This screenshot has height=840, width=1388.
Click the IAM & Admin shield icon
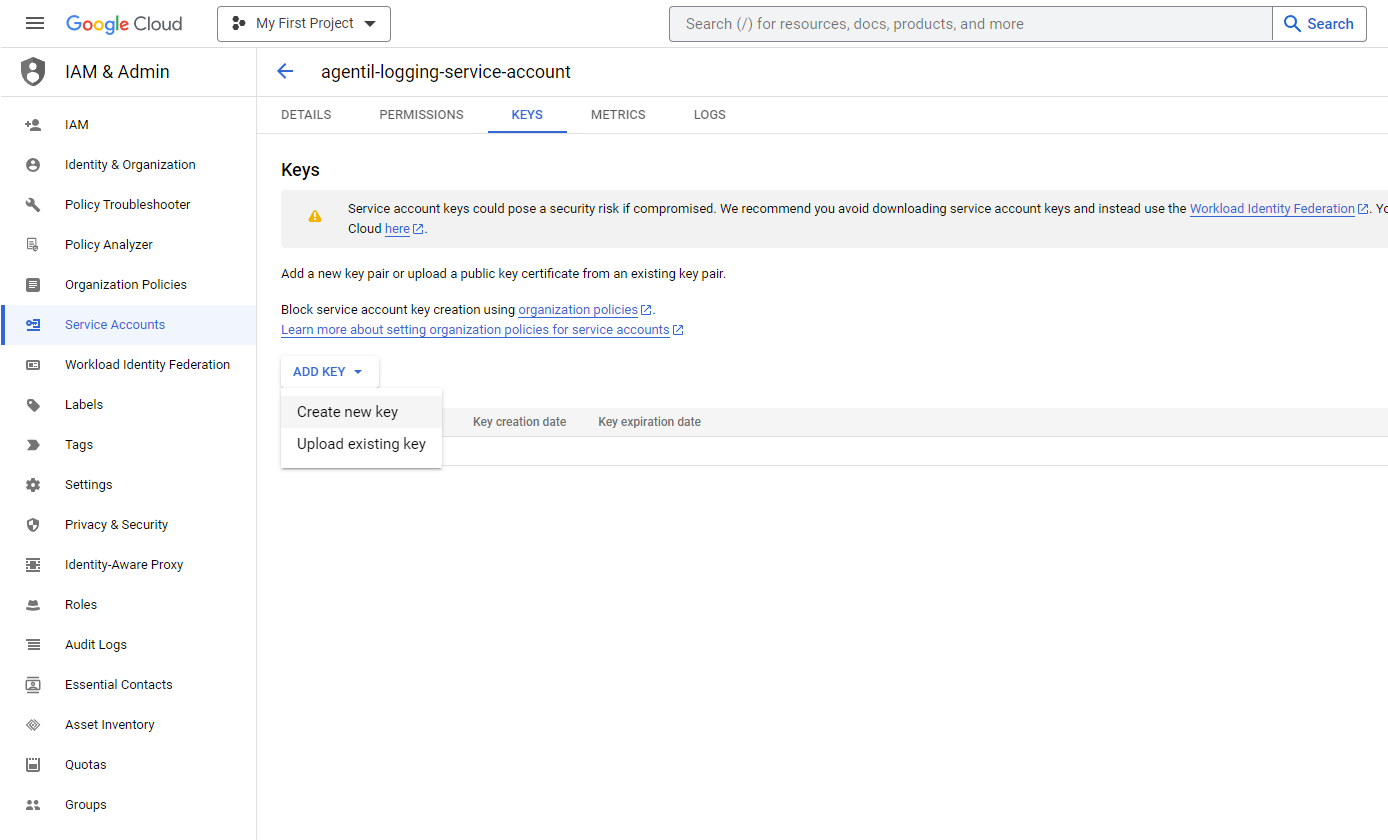point(33,72)
